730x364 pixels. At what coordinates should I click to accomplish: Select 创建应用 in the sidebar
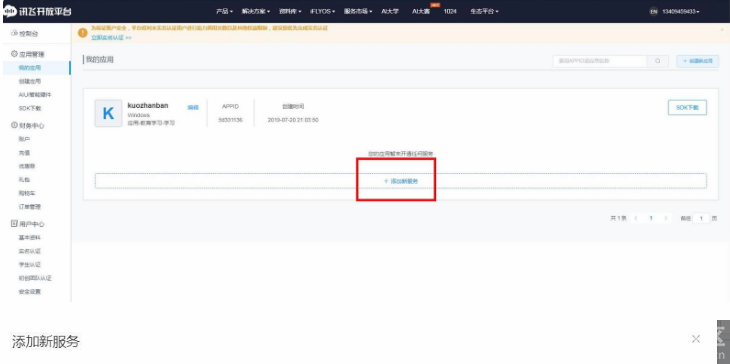30,81
